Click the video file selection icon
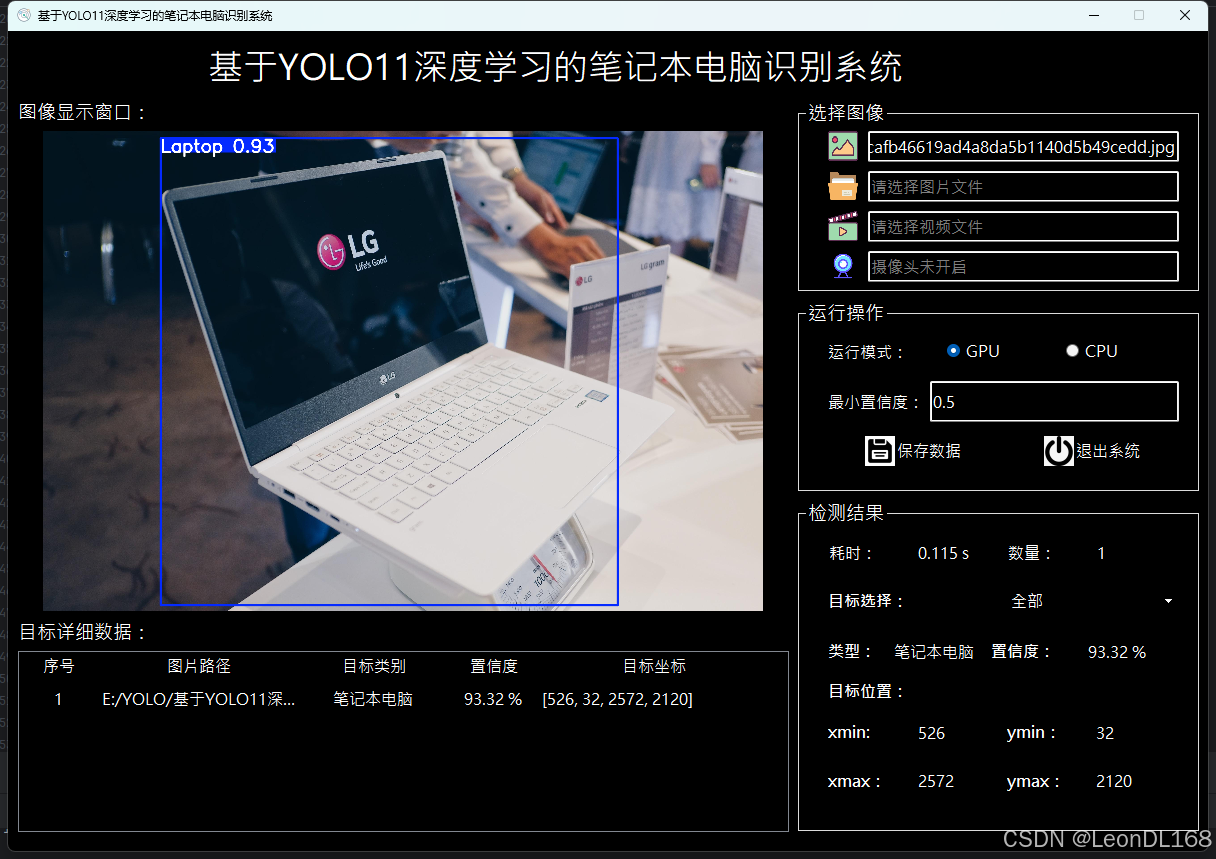Screen dimensions: 1216x859 point(843,226)
